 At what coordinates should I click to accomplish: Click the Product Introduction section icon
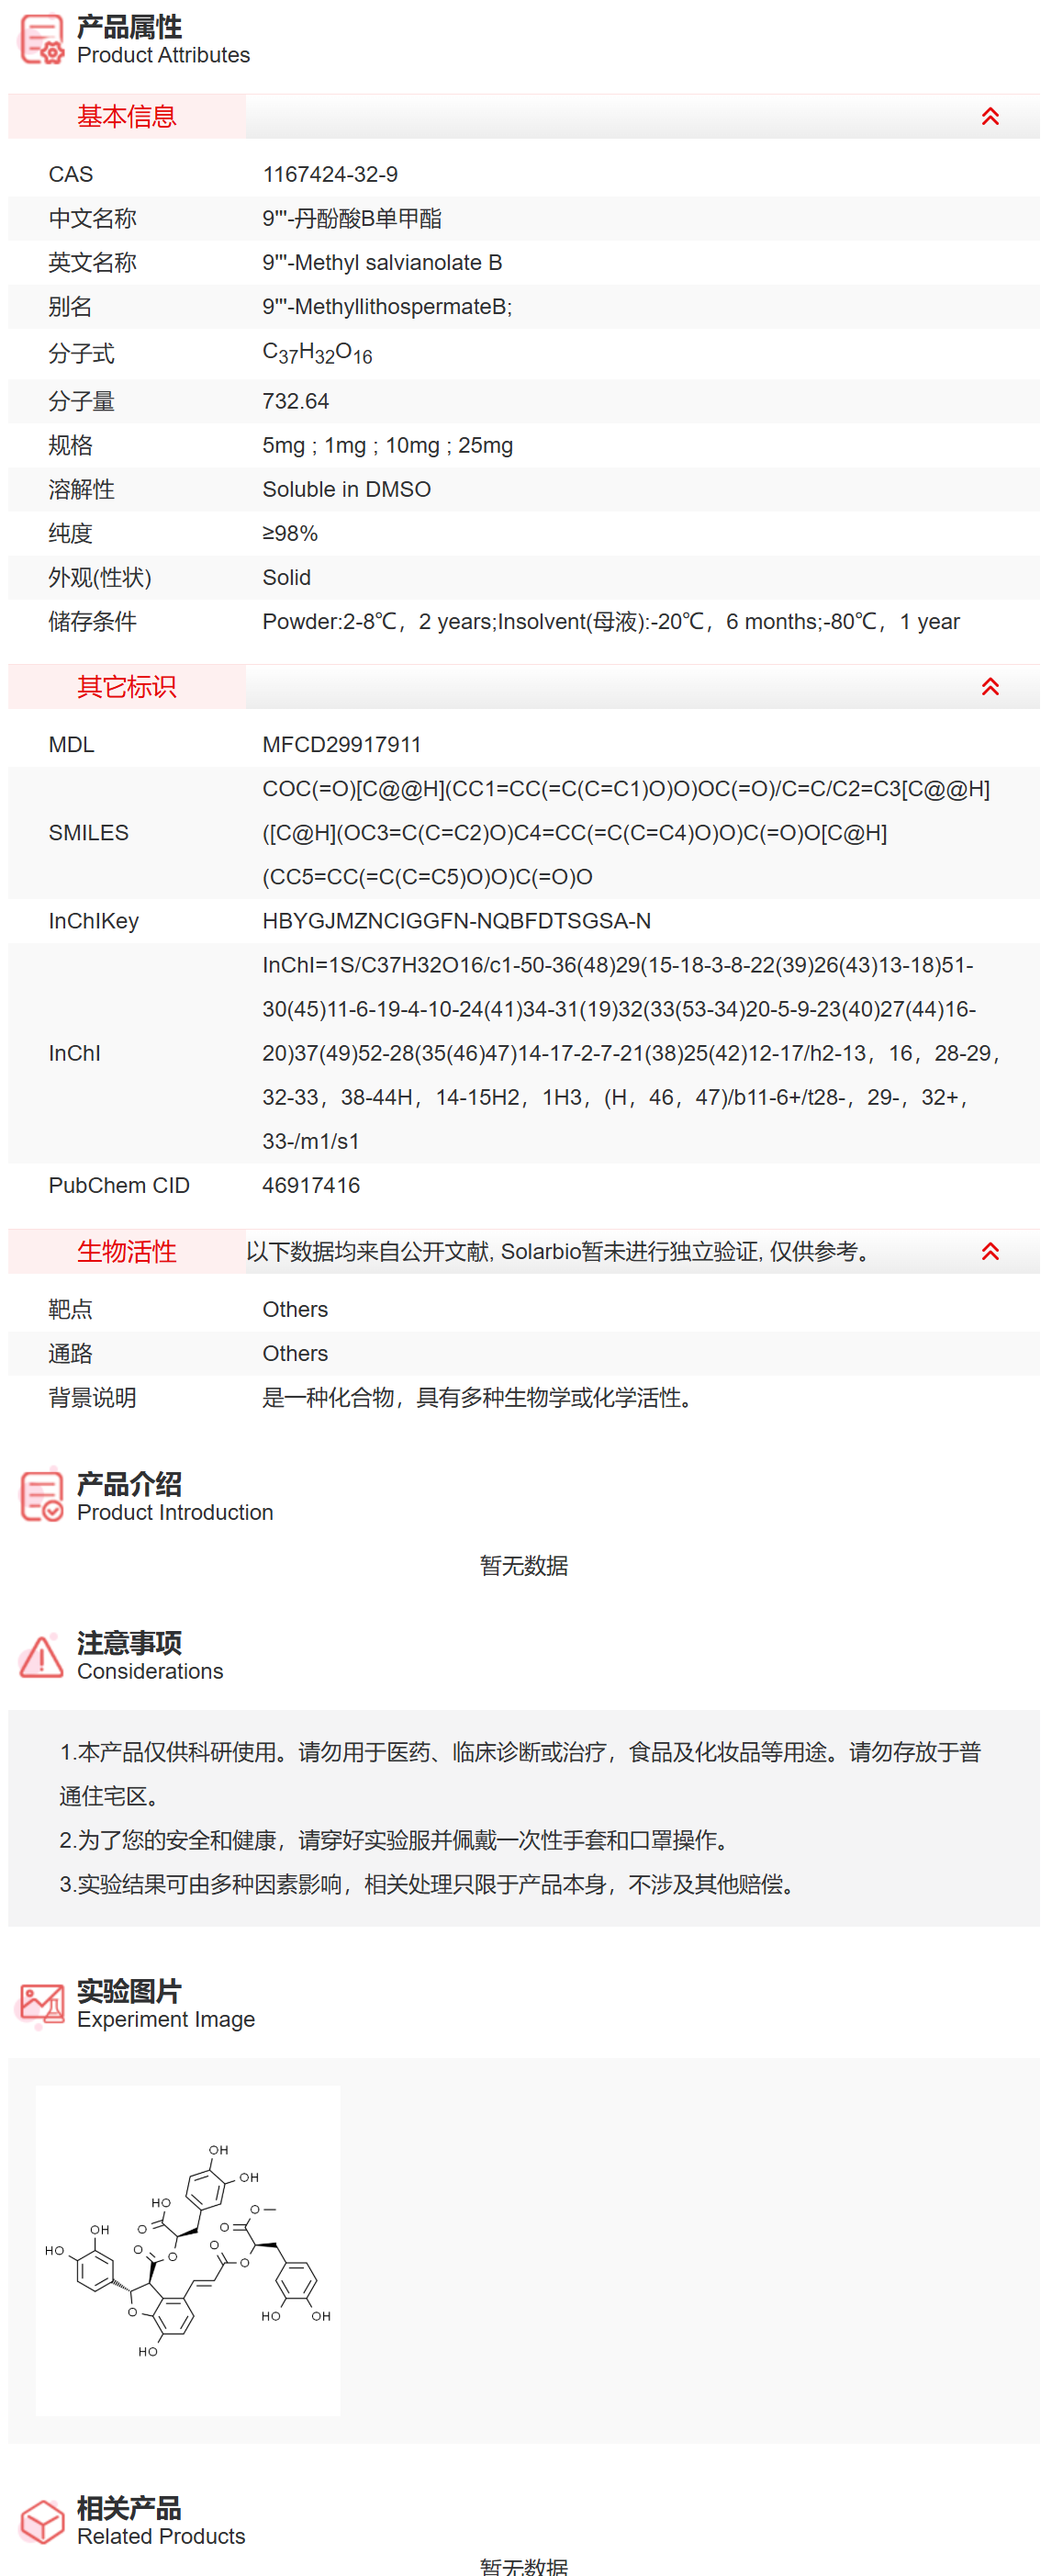(41, 1495)
